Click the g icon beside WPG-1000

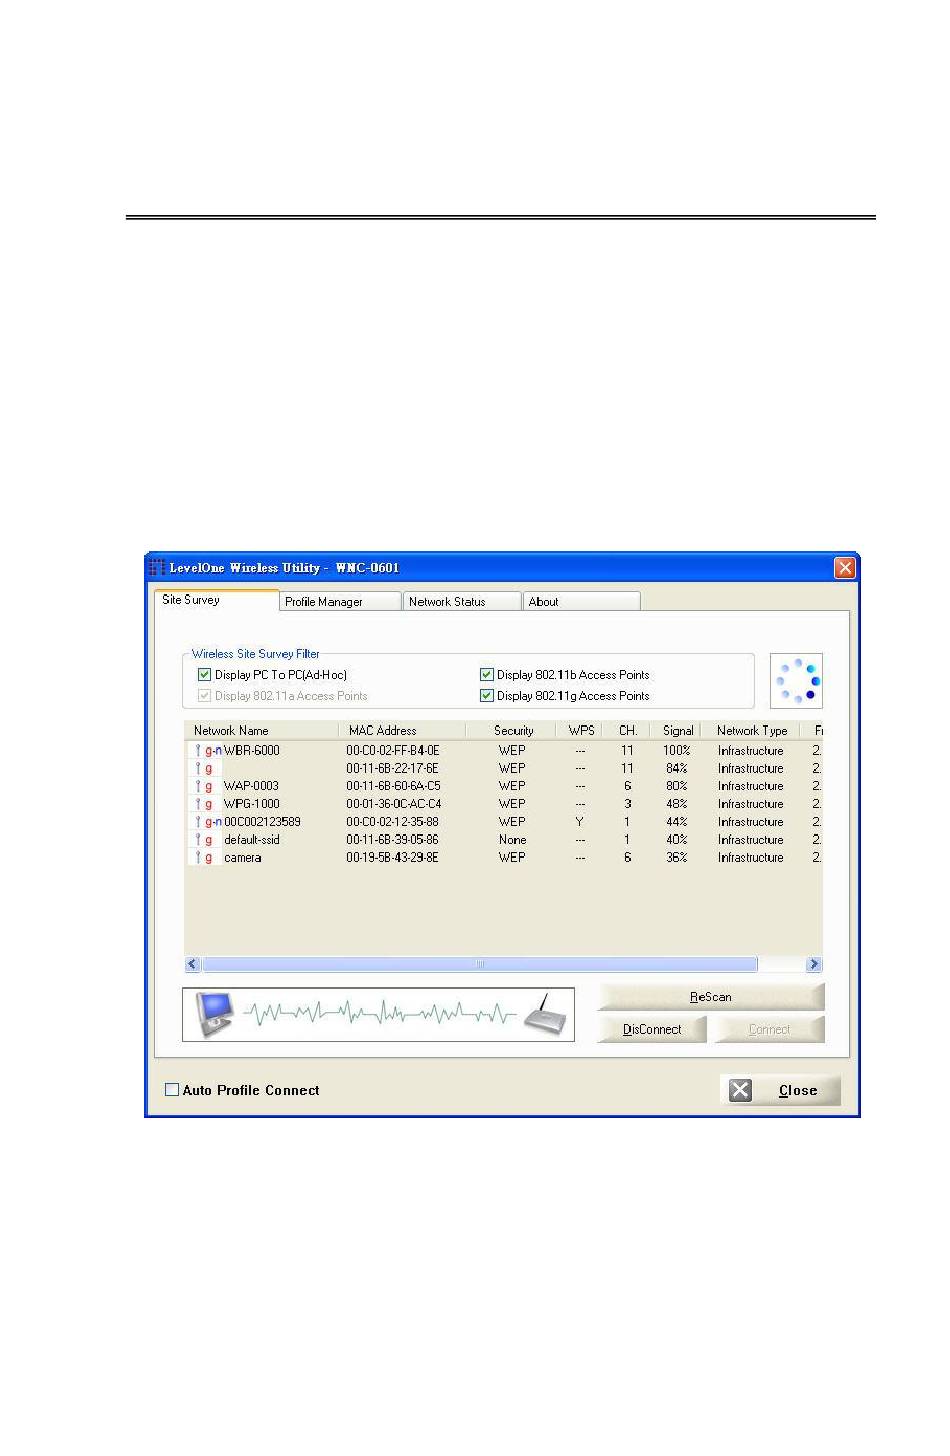[204, 805]
